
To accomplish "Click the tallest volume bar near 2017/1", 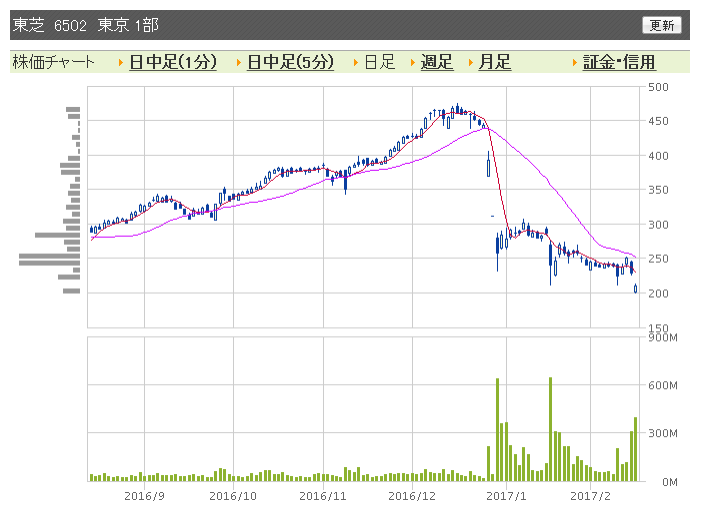I will click(x=497, y=430).
